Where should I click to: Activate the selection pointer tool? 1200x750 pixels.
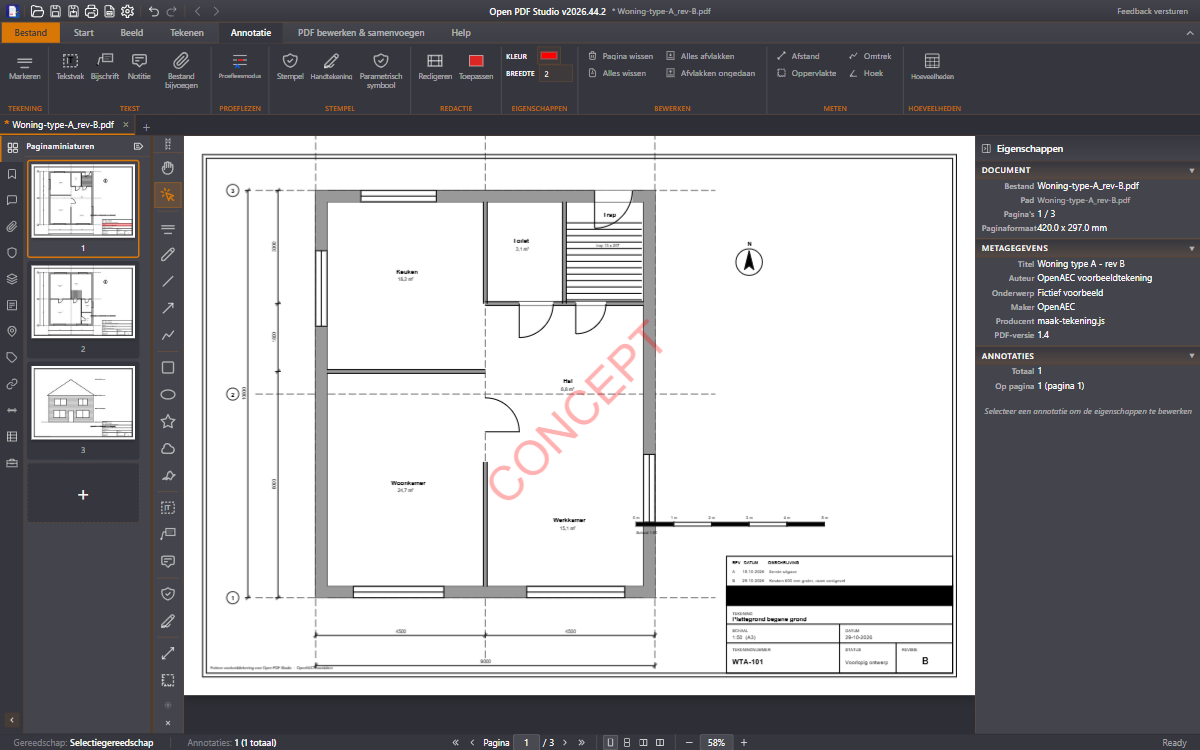click(168, 194)
